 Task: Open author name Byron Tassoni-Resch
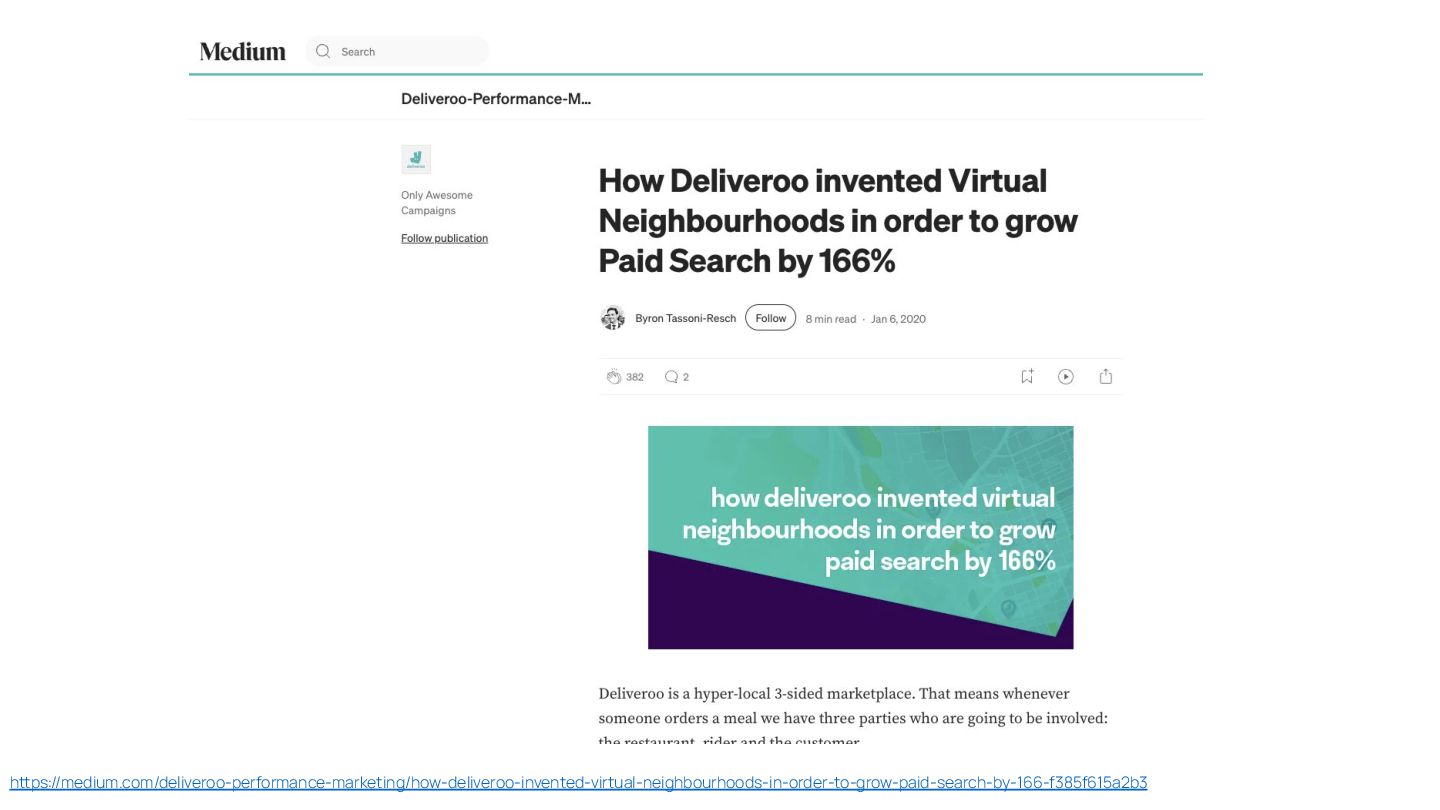(x=685, y=318)
